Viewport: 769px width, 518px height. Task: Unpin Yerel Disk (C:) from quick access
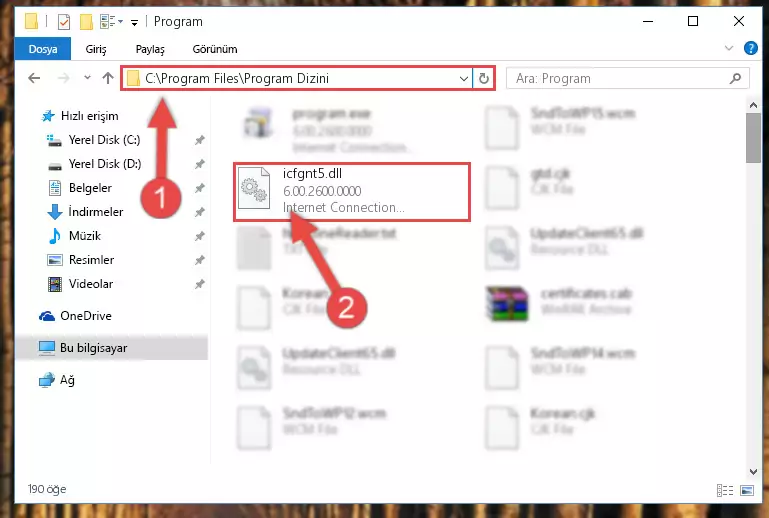[x=199, y=140]
